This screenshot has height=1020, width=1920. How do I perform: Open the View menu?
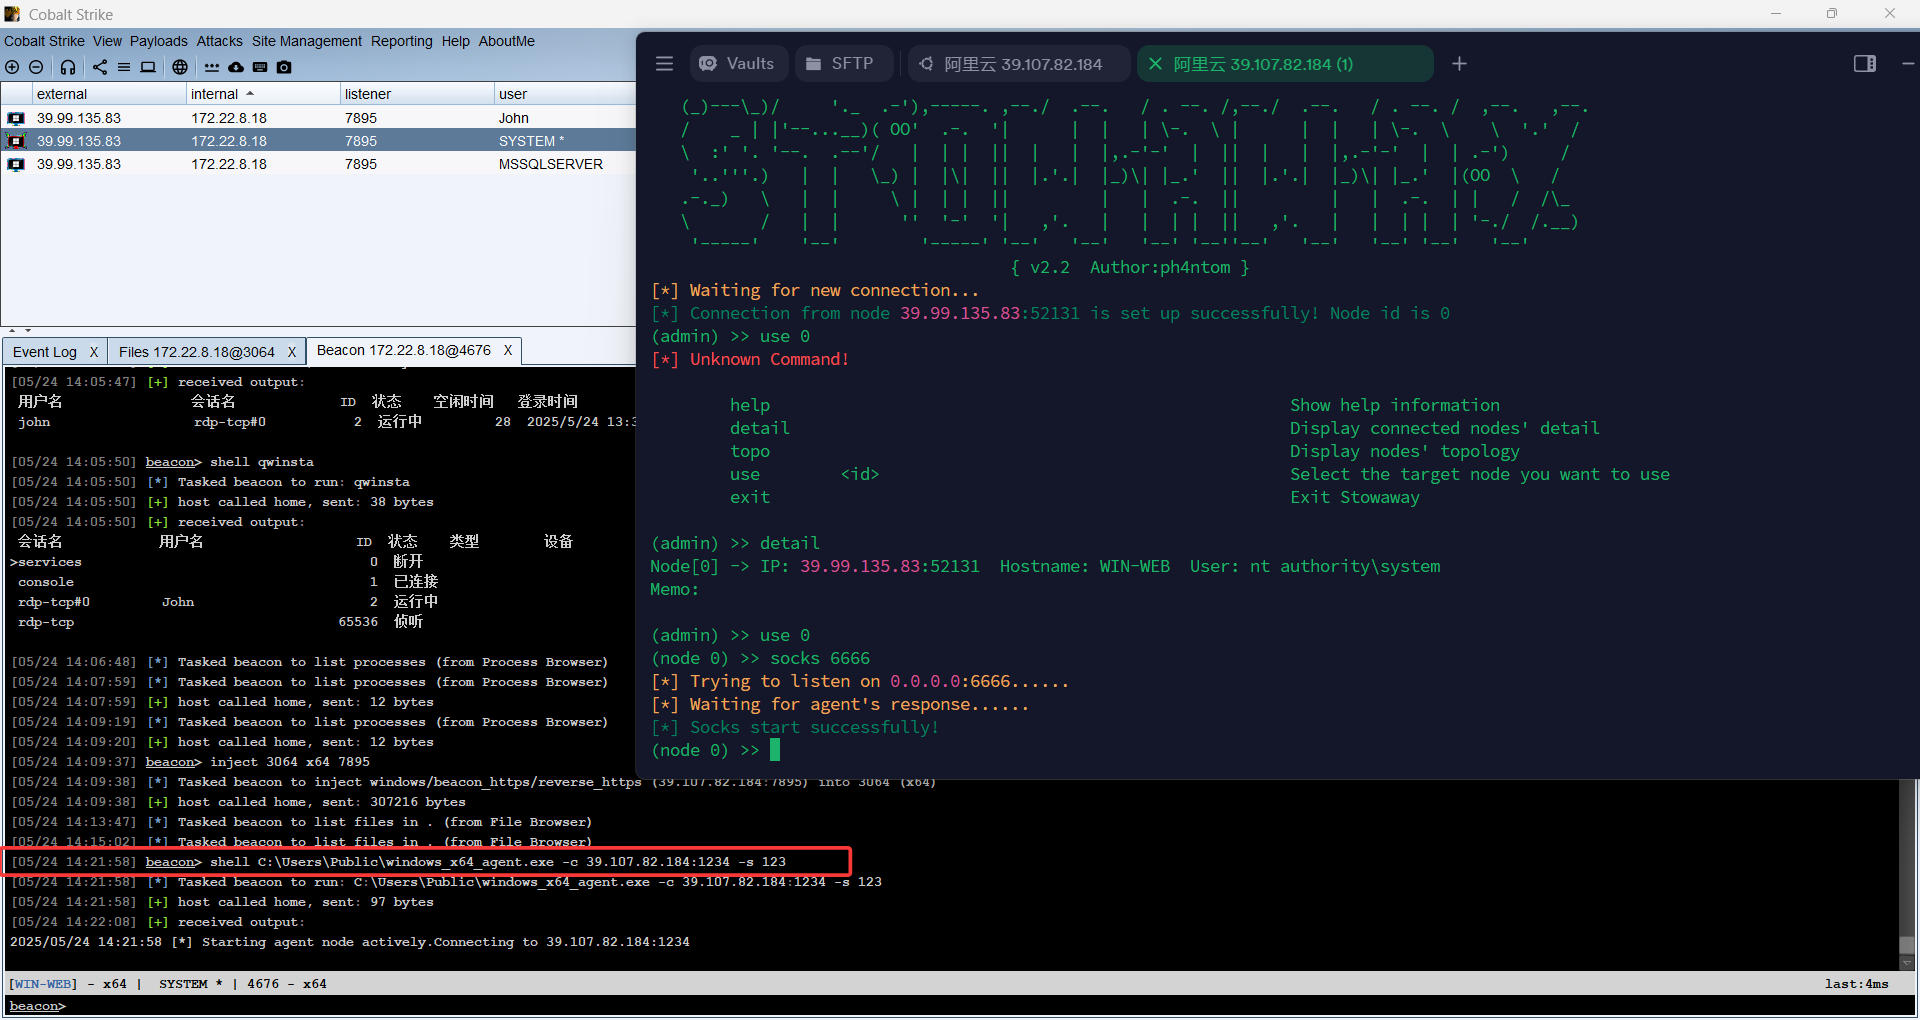coord(107,41)
